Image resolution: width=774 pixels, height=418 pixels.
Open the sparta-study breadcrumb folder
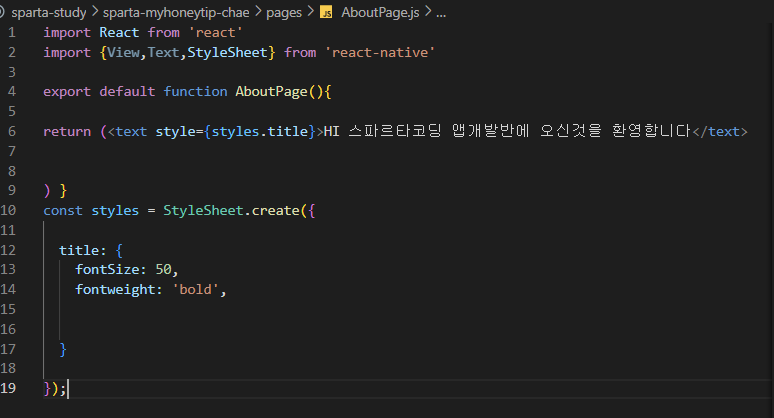[49, 12]
